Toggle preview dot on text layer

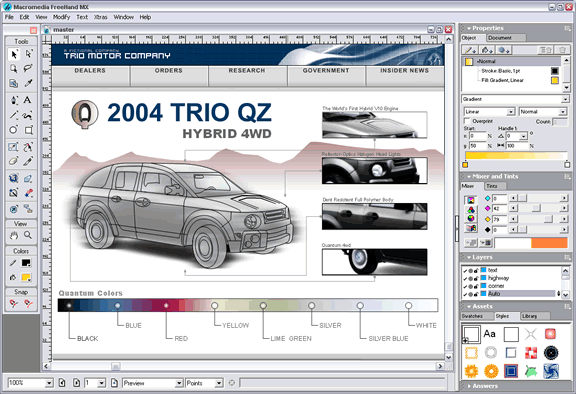click(471, 271)
